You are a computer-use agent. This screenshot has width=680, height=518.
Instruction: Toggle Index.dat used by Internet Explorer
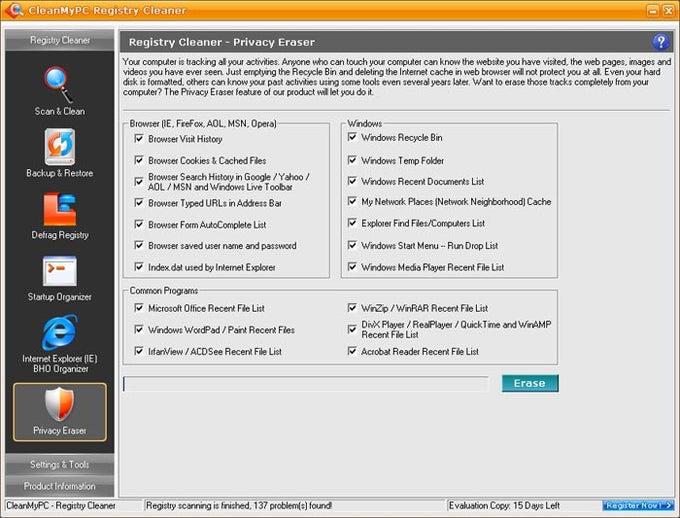(139, 267)
